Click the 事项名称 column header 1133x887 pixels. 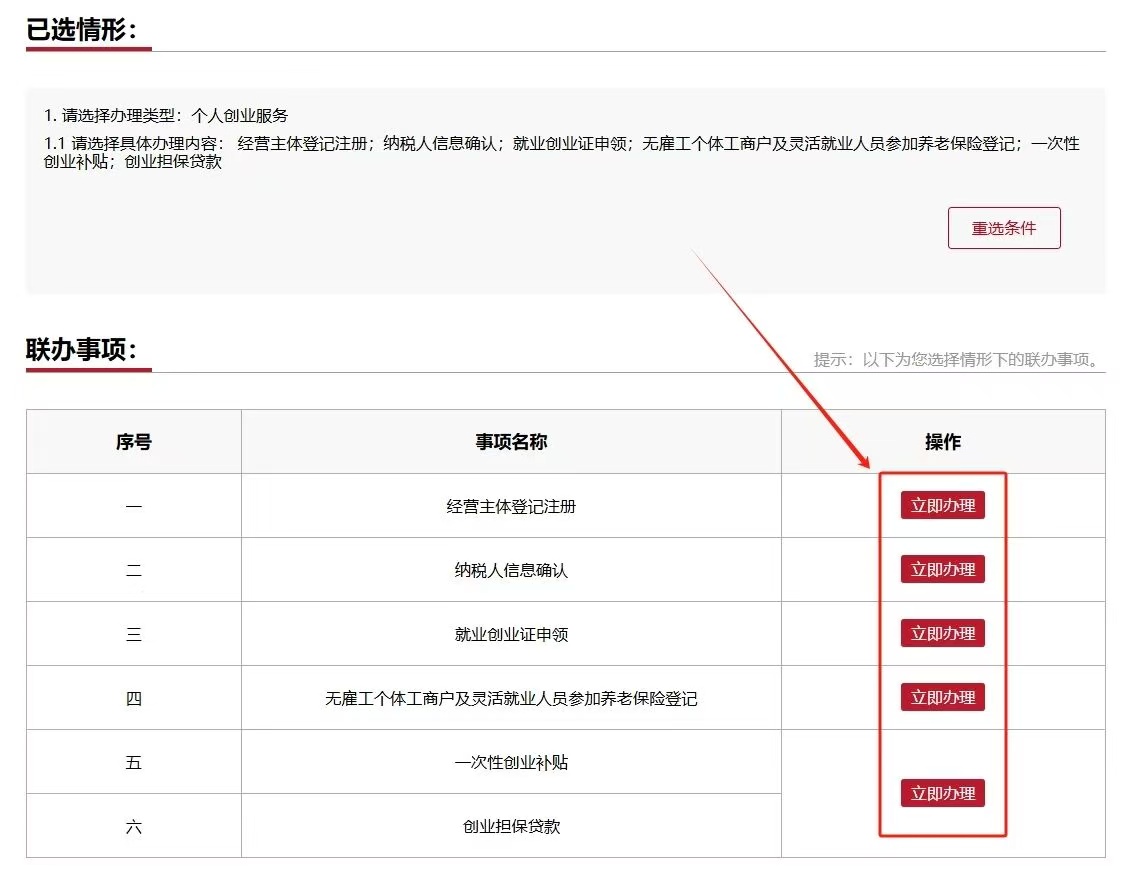coord(511,442)
